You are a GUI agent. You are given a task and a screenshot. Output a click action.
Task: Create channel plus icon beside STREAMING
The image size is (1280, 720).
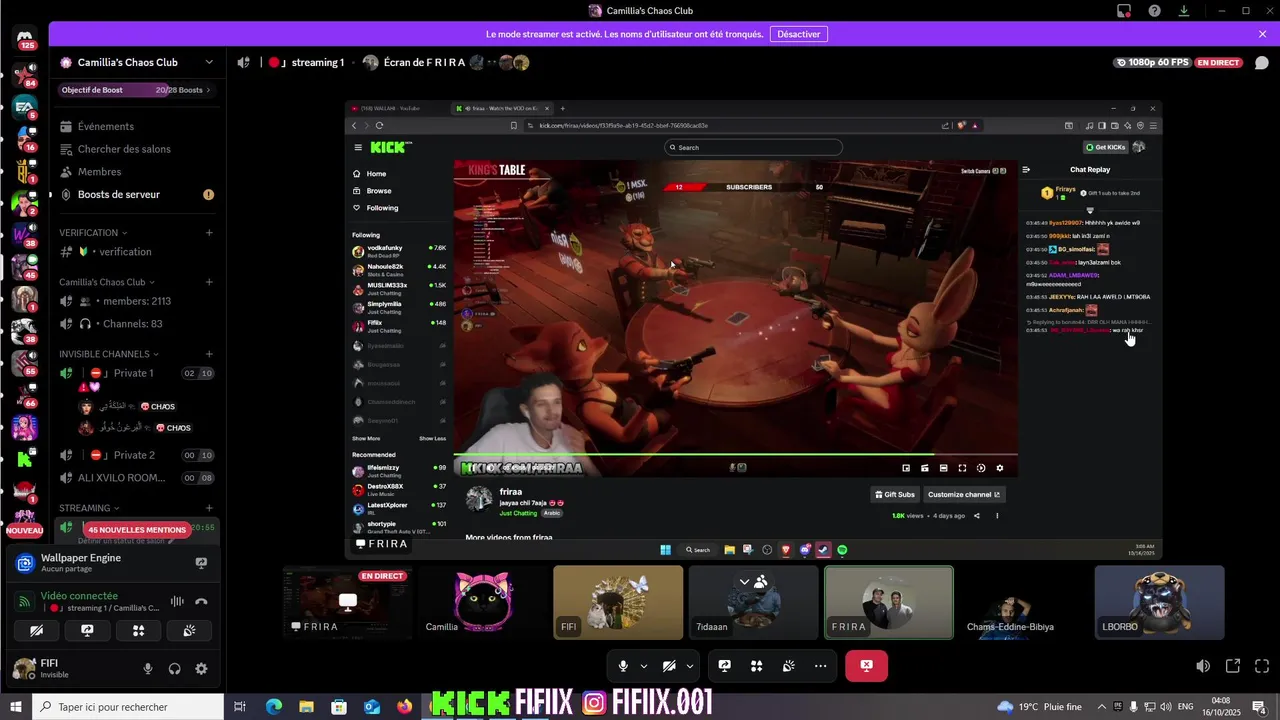[x=209, y=508]
